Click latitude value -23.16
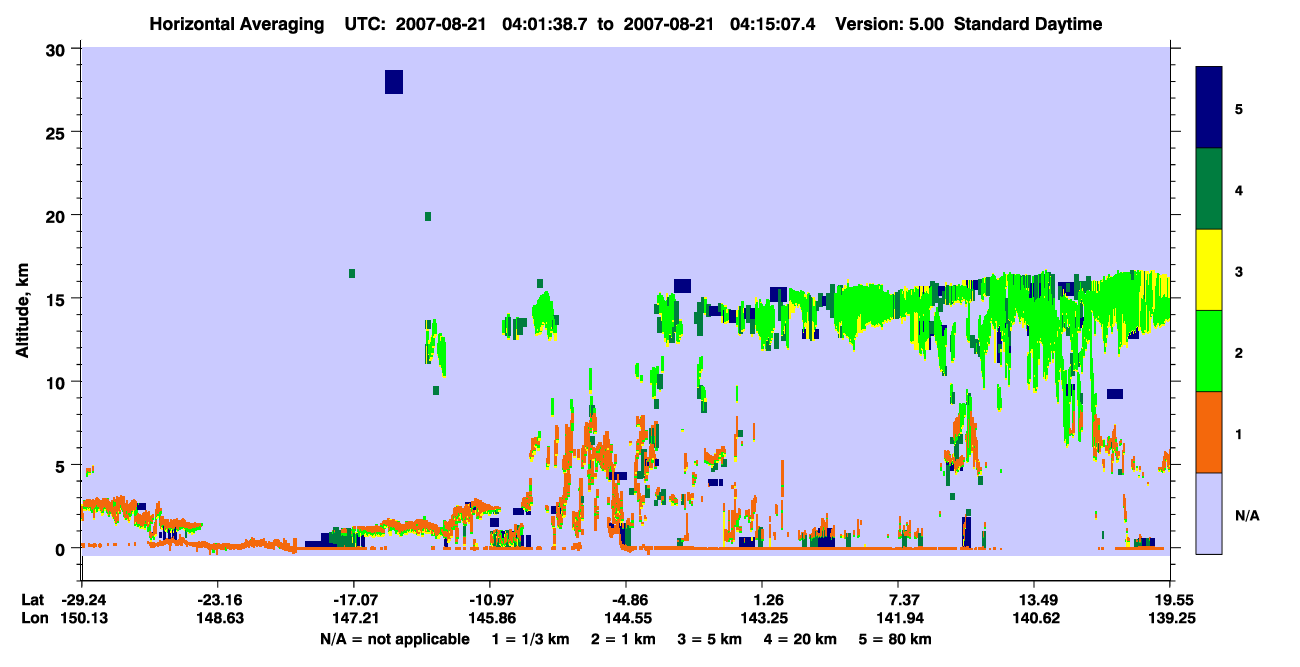Screen dimensions: 1300x667 pyautogui.click(x=217, y=600)
